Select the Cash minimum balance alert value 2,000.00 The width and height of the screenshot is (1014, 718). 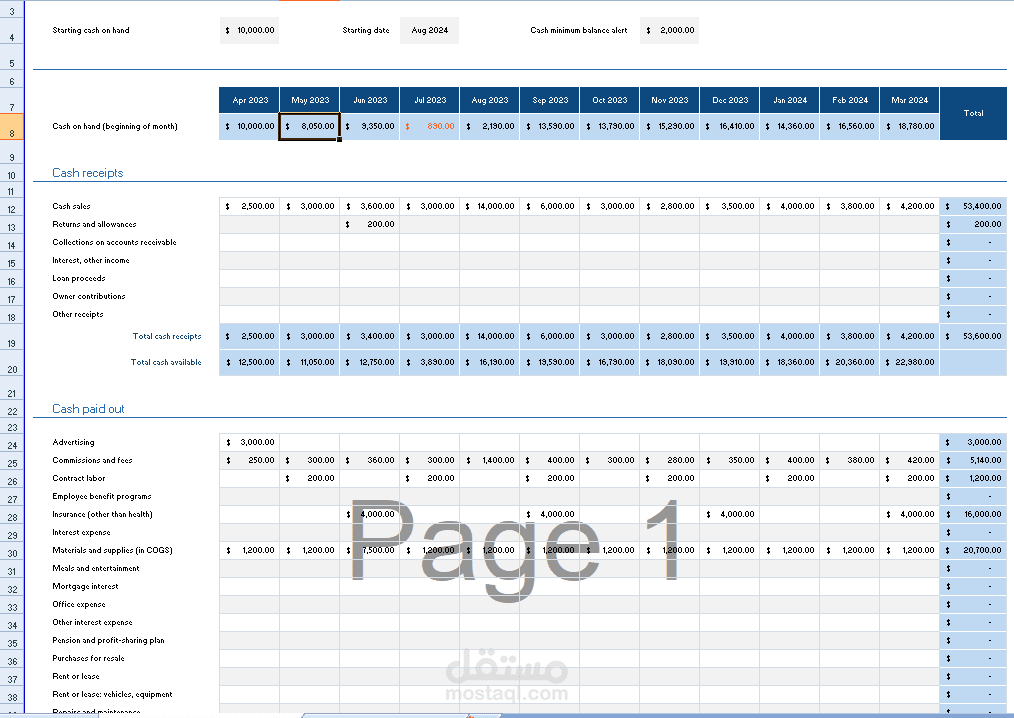[x=669, y=30]
